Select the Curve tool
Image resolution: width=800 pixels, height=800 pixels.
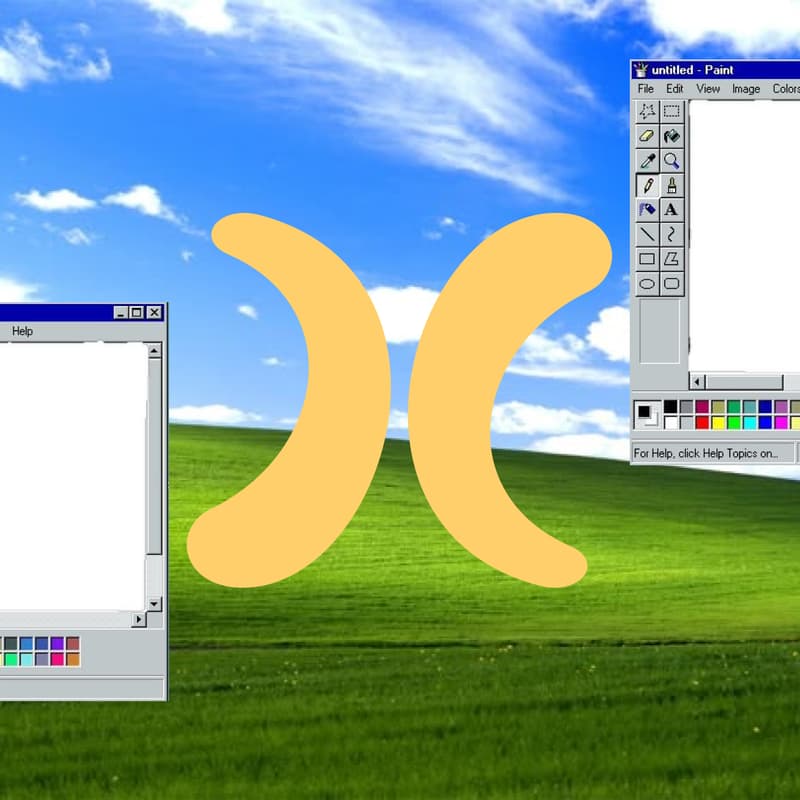tap(671, 234)
